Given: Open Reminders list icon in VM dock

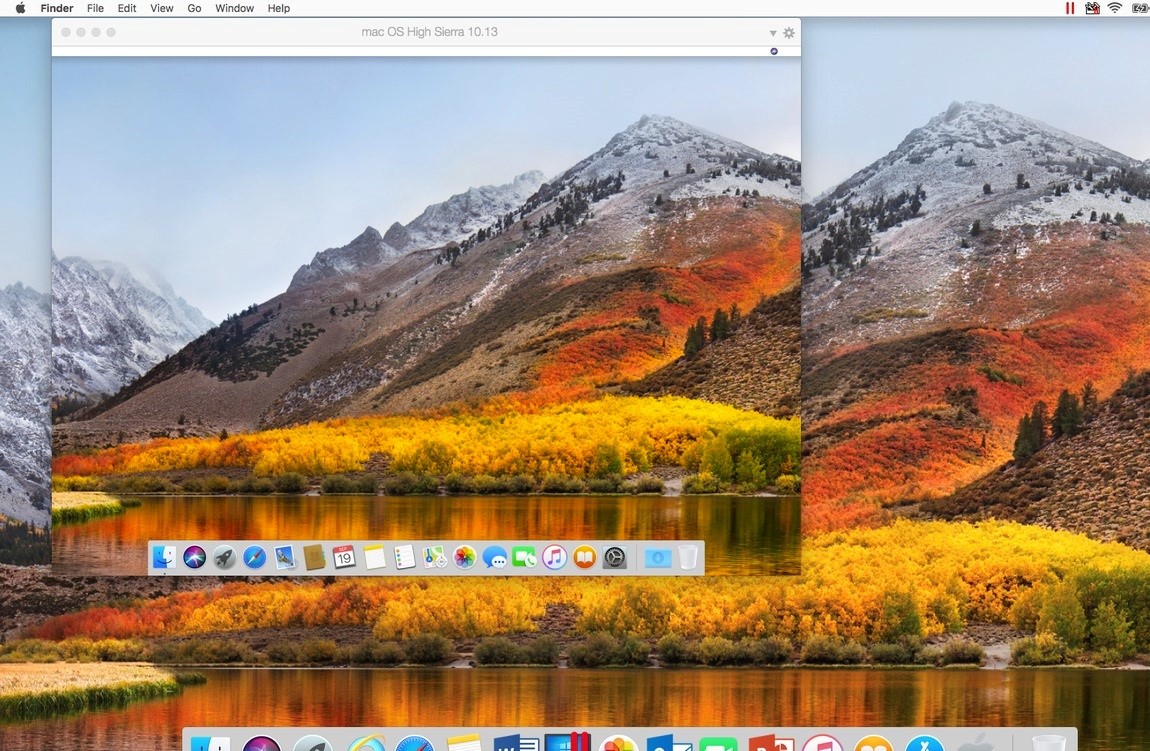Looking at the screenshot, I should (x=404, y=557).
